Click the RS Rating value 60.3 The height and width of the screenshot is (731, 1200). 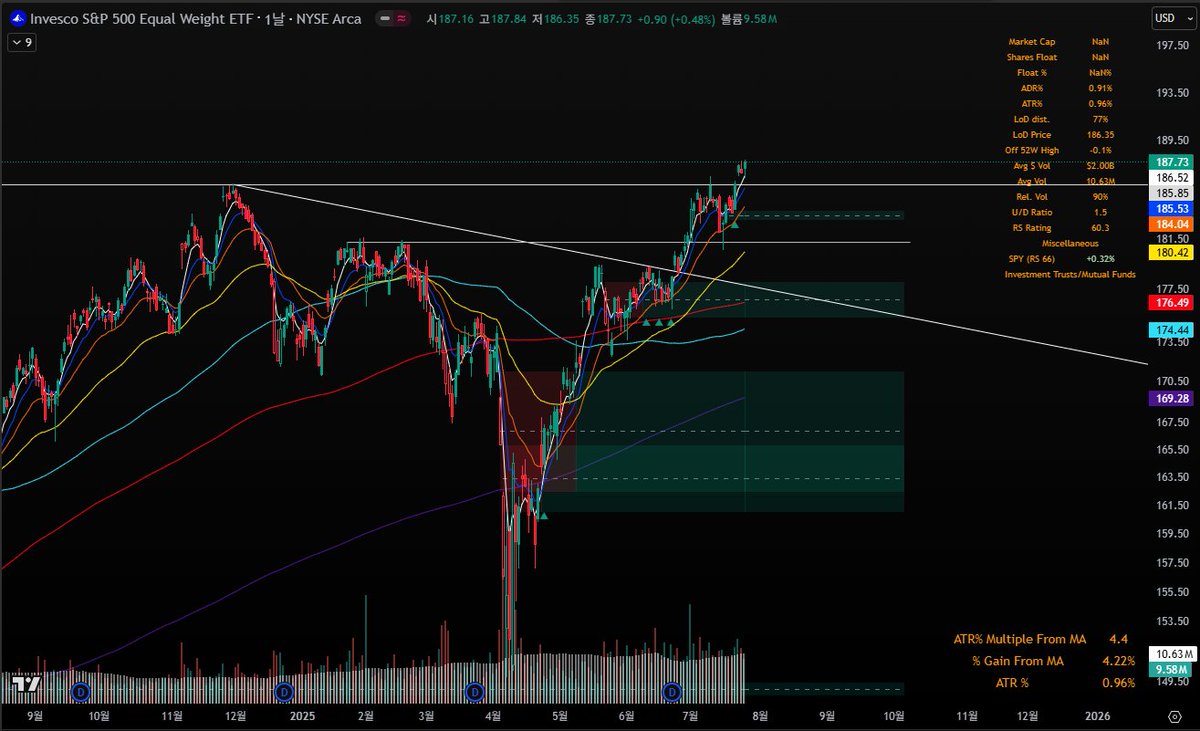(1100, 228)
